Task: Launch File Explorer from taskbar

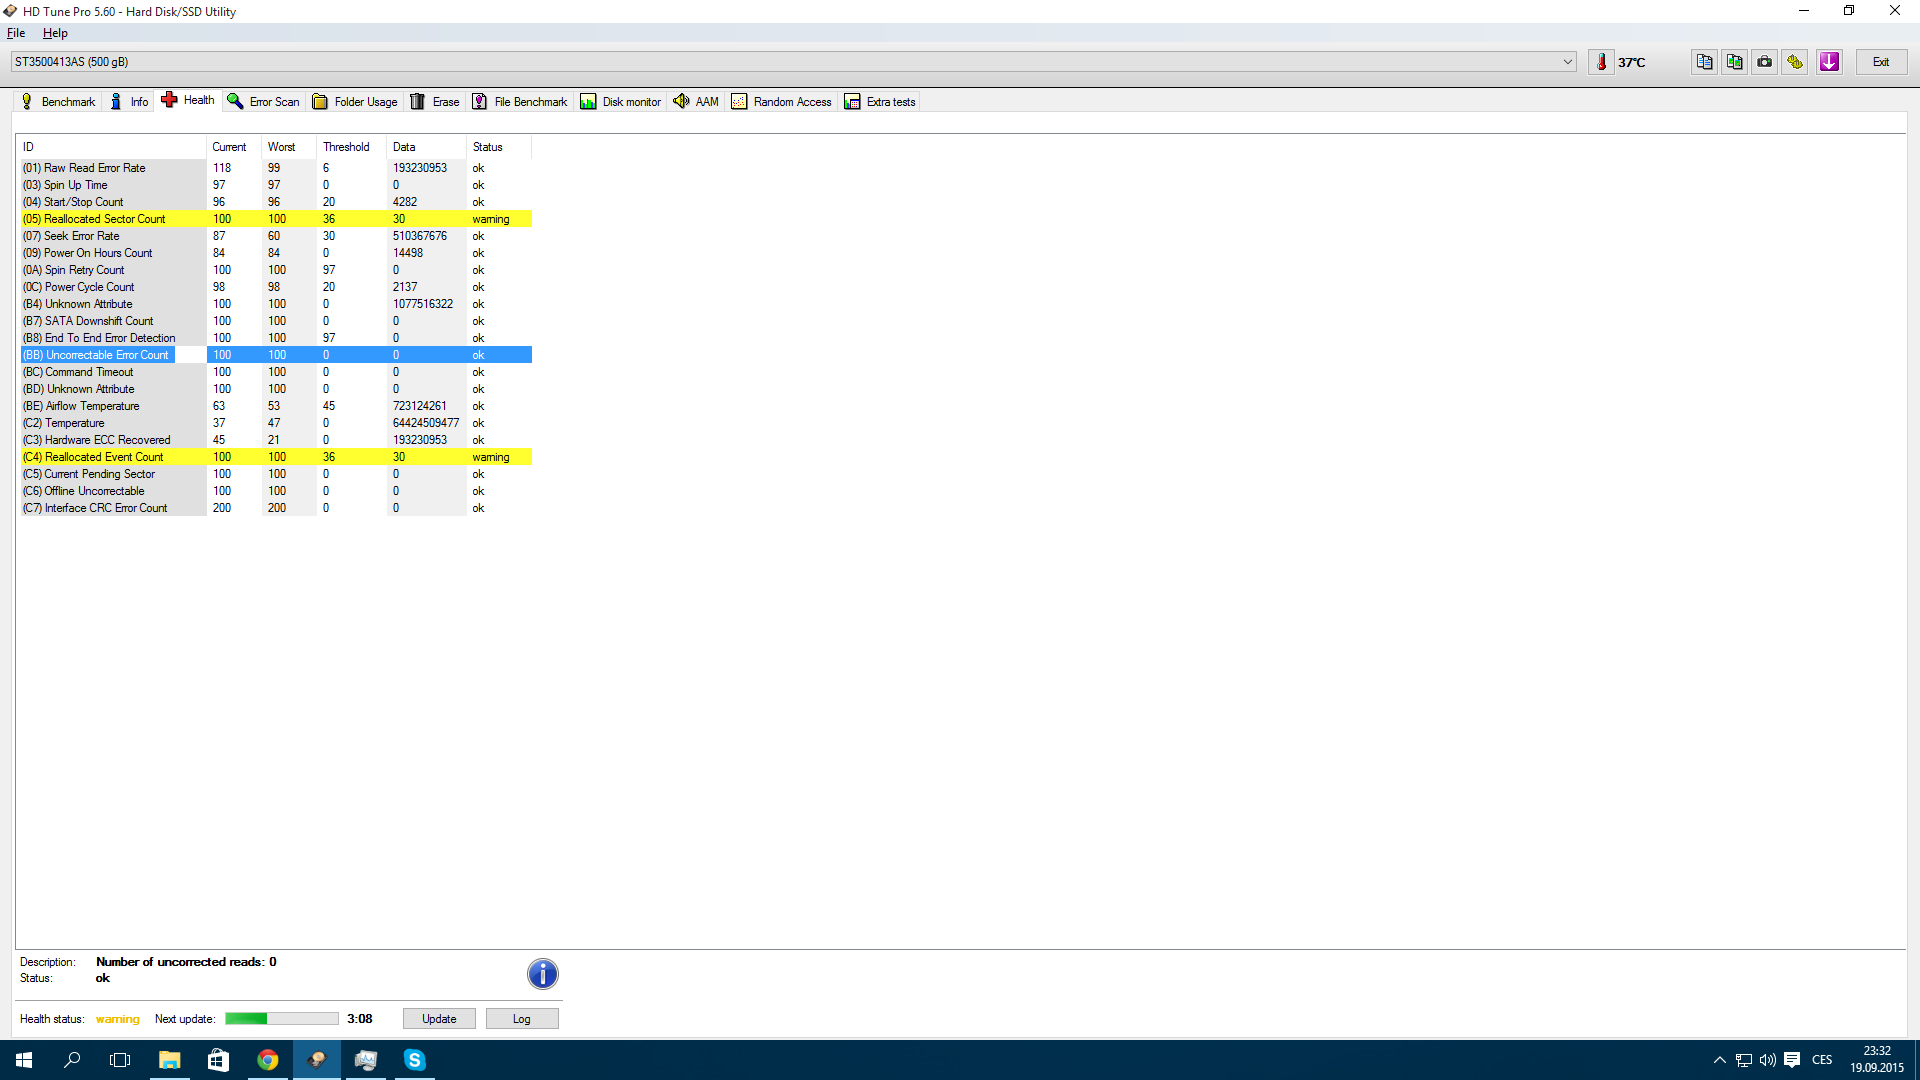Action: pos(170,1060)
